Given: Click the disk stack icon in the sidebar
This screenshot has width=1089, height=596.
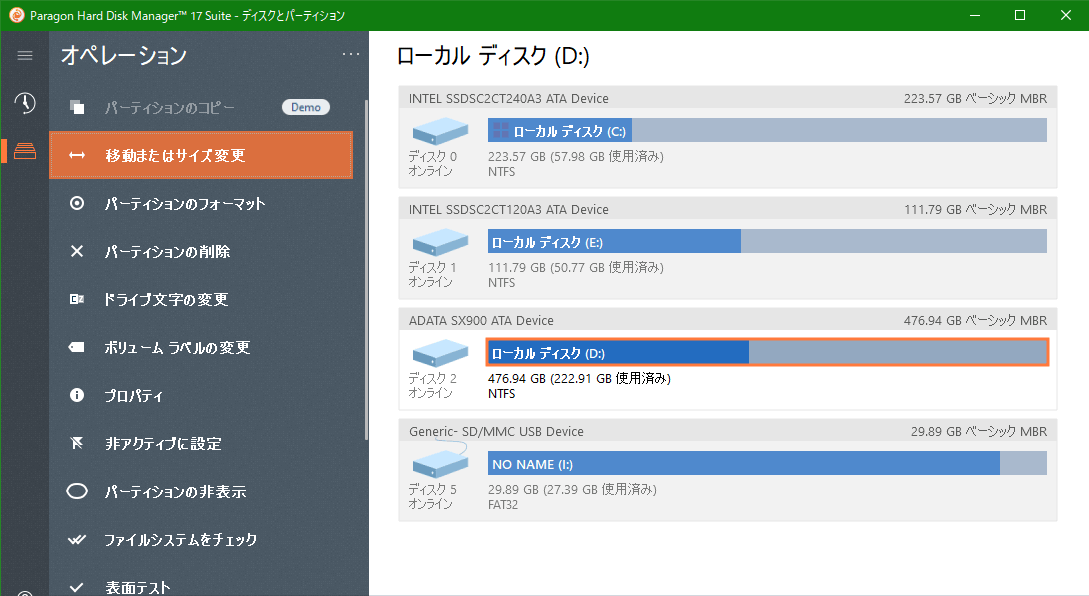Looking at the screenshot, I should point(24,153).
